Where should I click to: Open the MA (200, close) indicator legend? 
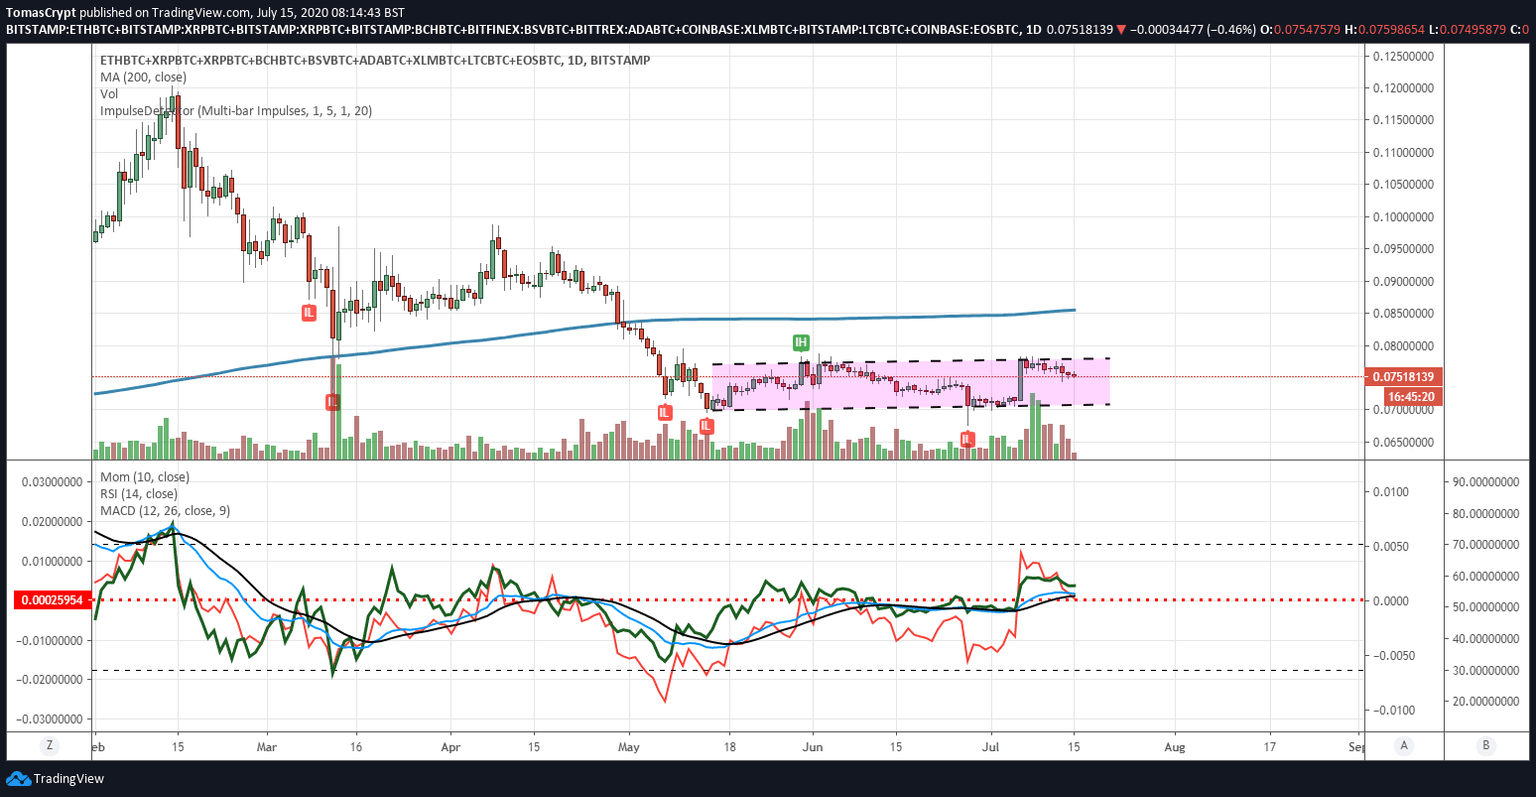pyautogui.click(x=143, y=77)
